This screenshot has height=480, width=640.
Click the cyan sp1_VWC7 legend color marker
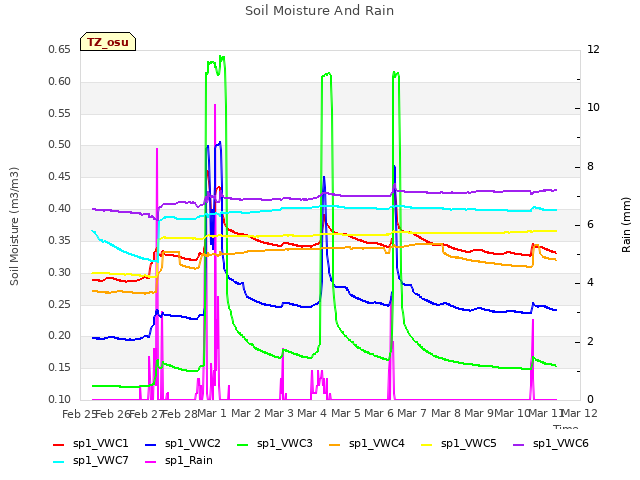(59, 462)
